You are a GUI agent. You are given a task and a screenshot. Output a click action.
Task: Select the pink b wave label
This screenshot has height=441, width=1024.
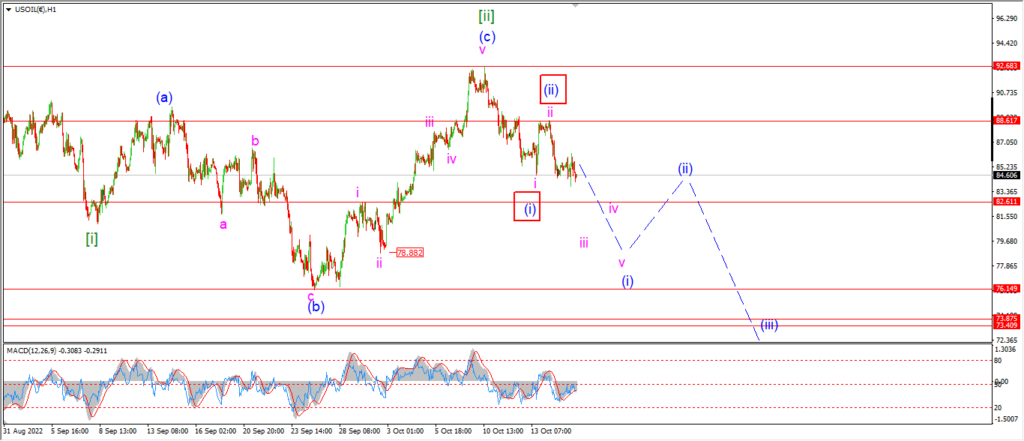point(255,141)
